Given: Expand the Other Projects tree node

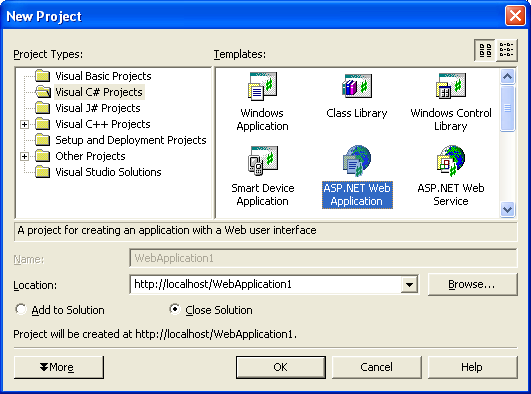Looking at the screenshot, I should click(24, 156).
